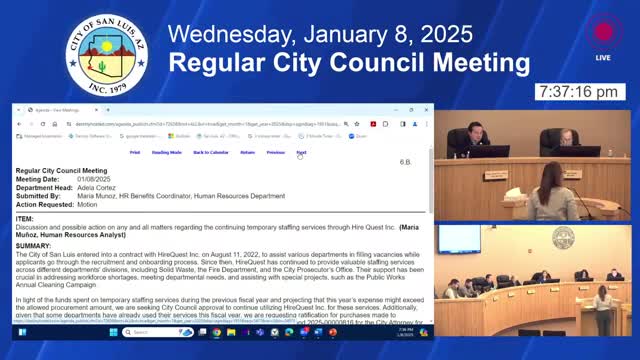The width and height of the screenshot is (640, 360).
Task: Open the Managed bookmarks folder
Action: tap(39, 136)
